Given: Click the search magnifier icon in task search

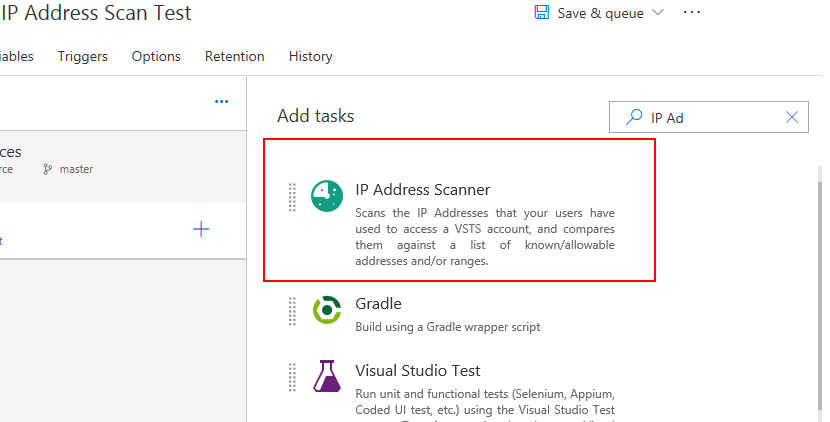Looking at the screenshot, I should (x=634, y=117).
